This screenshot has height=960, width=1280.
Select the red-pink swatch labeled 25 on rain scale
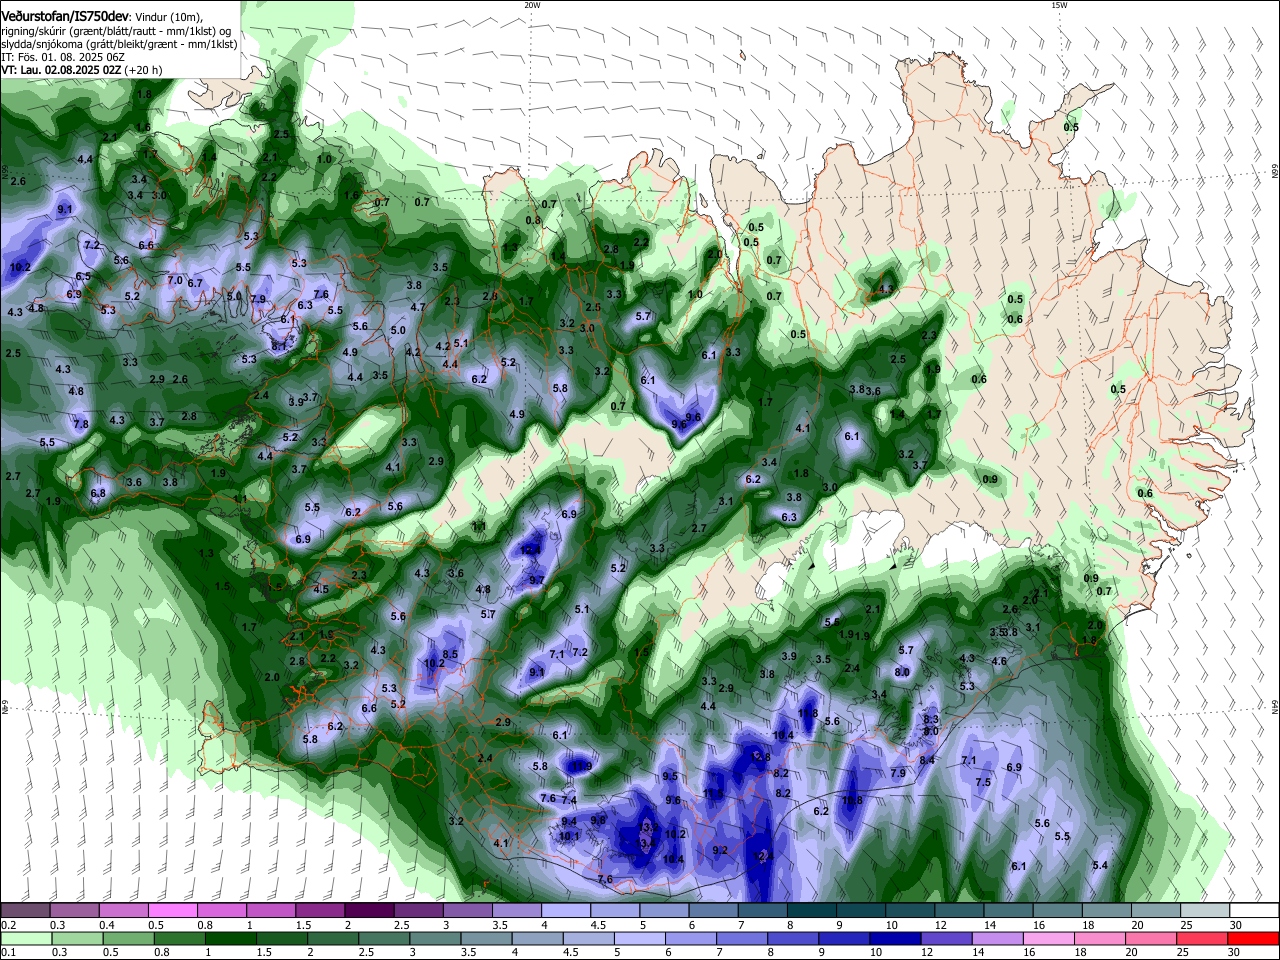(1203, 938)
